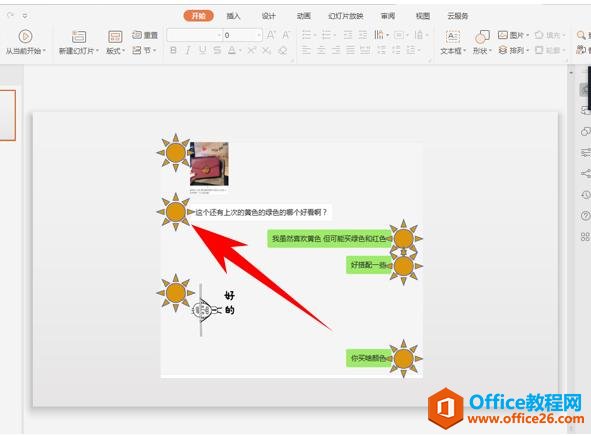Image resolution: width=591 pixels, height=436 pixels.
Task: Switch to the Insert (插入) tab
Action: (233, 16)
